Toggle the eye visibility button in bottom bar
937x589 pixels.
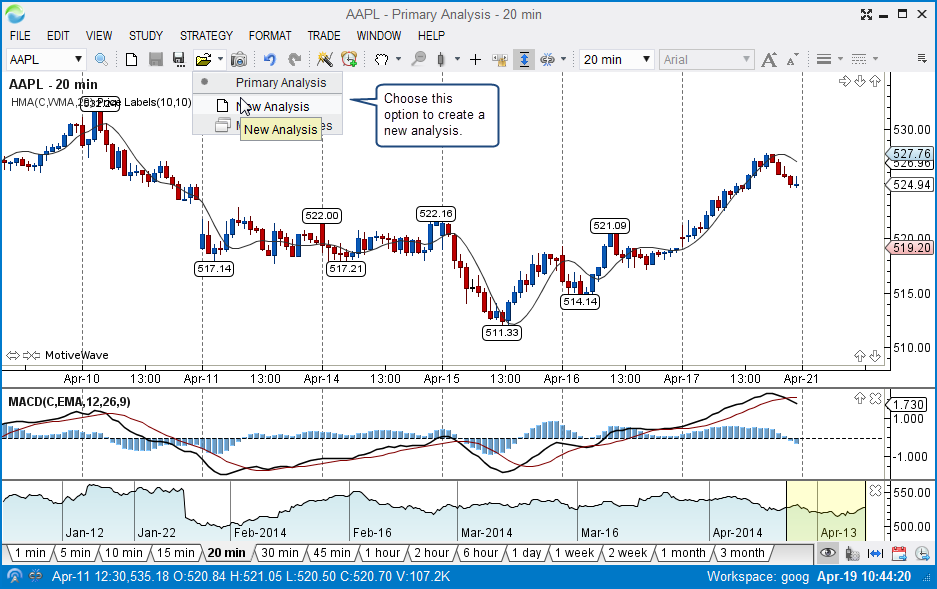point(828,553)
